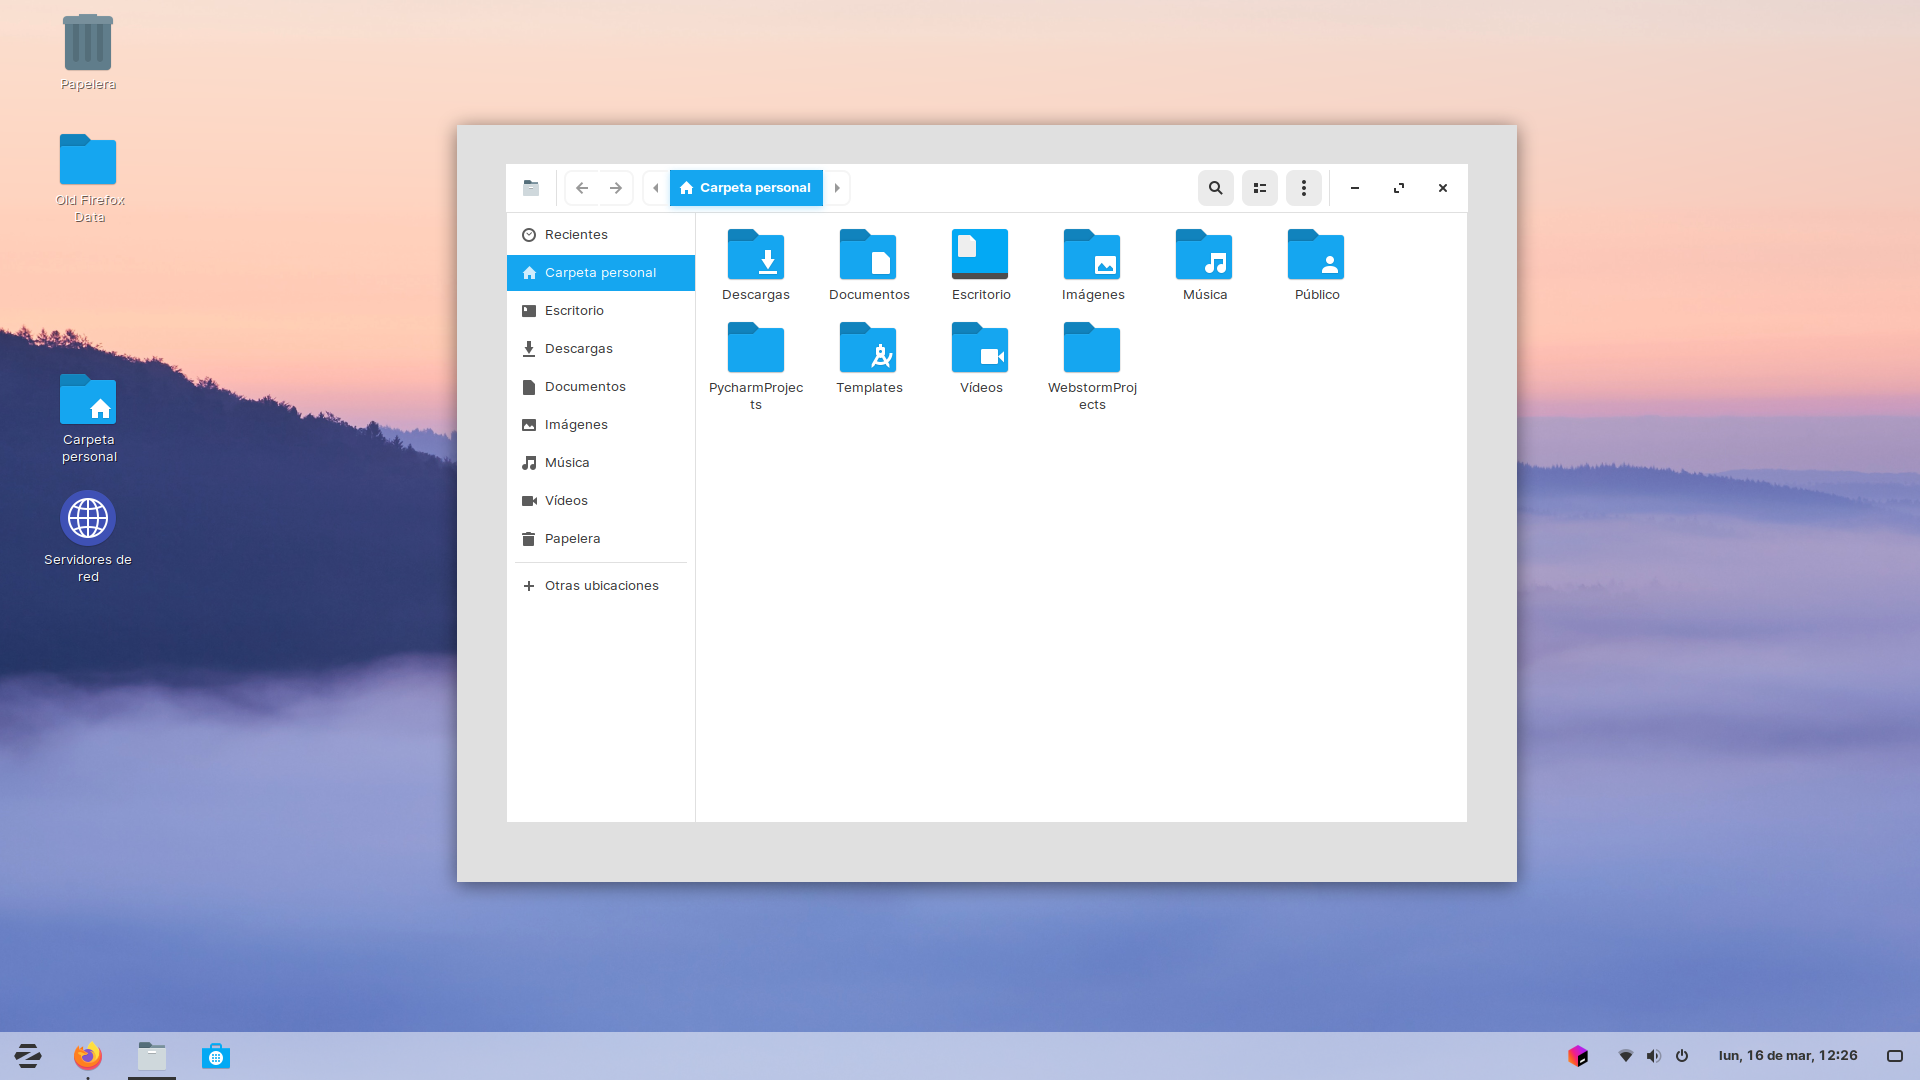Select the PycharmProjects folder
Screen dimensions: 1920x1080
point(756,349)
